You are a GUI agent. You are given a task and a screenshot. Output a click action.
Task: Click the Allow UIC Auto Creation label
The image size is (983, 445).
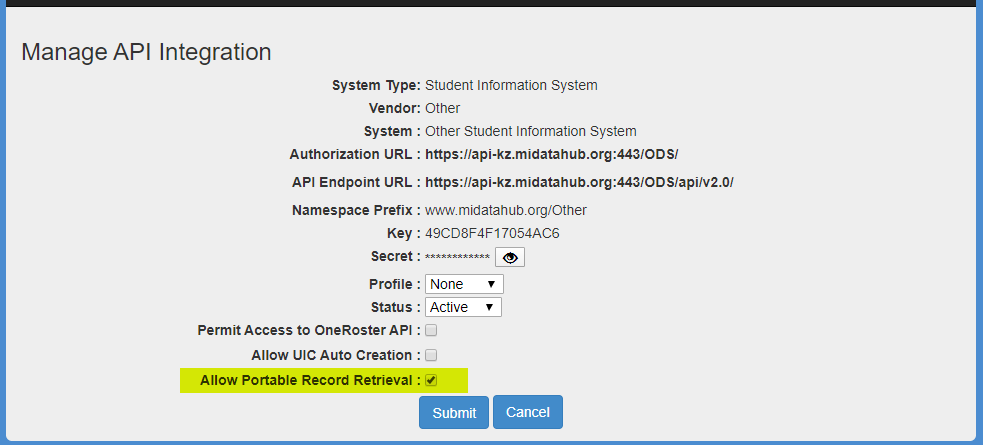click(336, 355)
